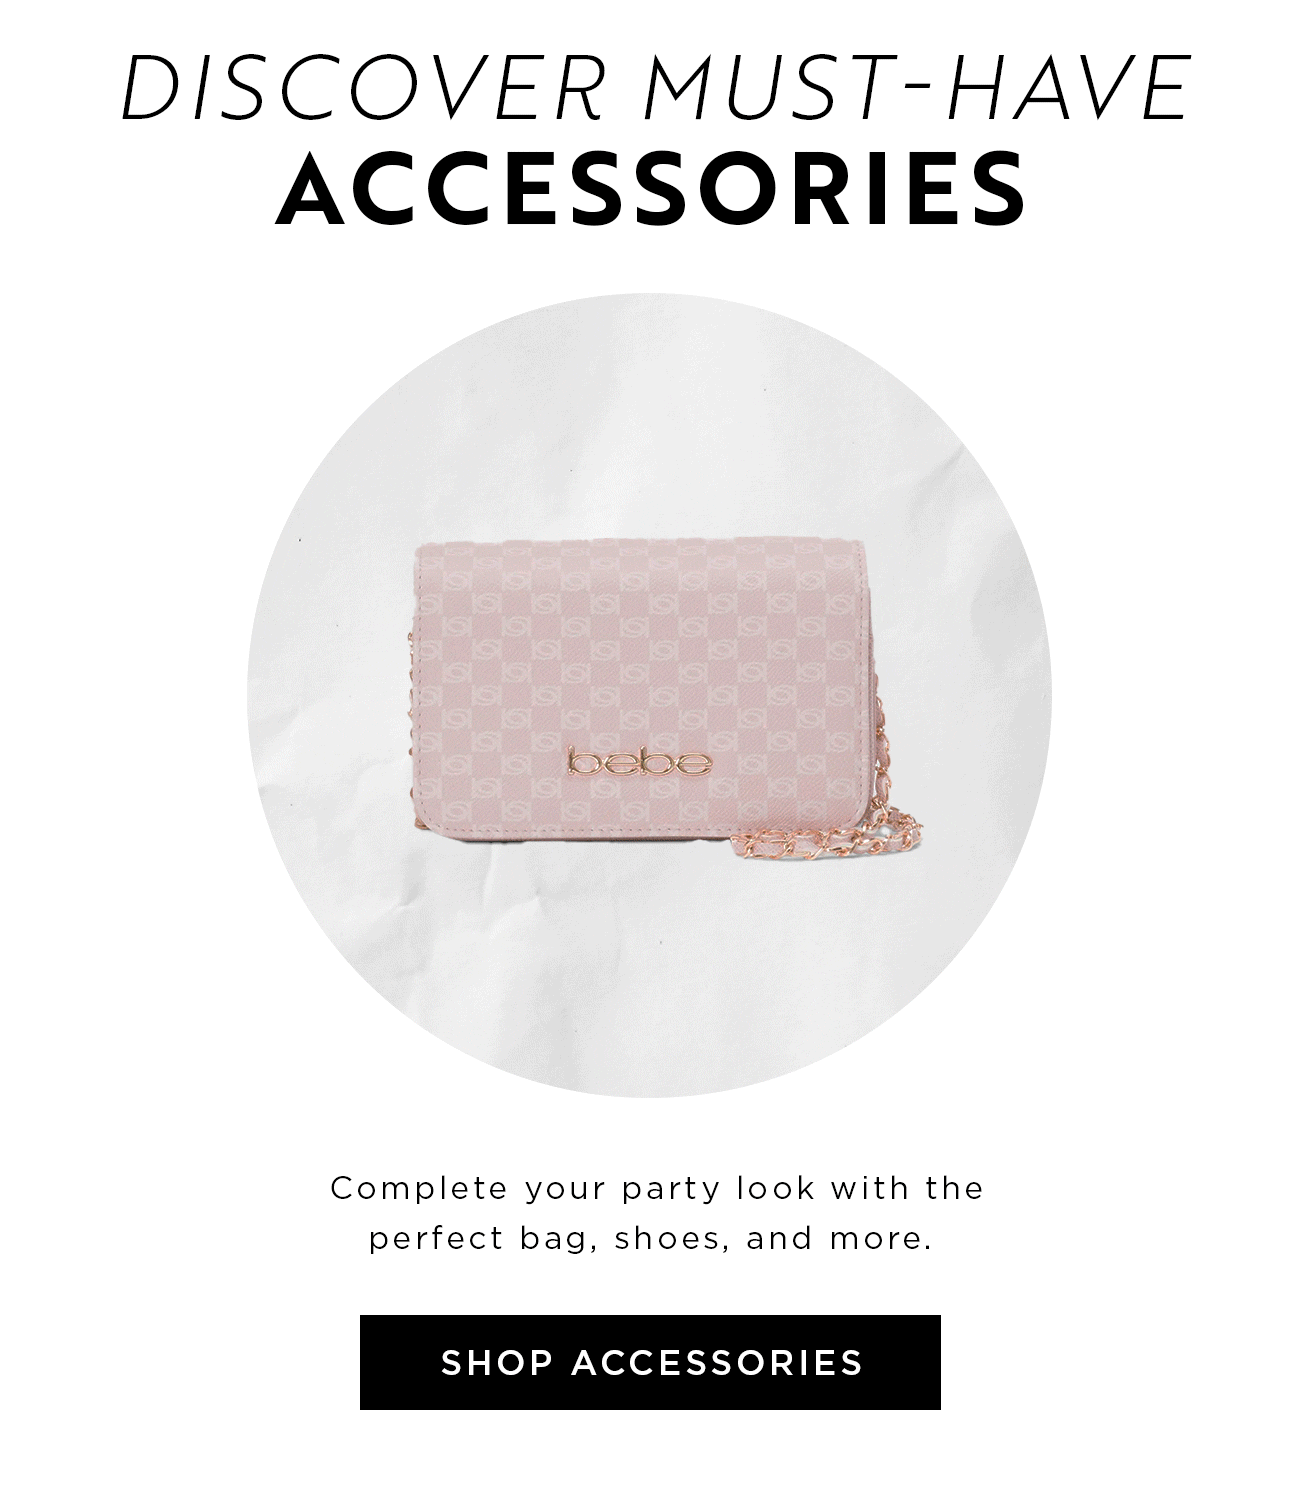Click the crumpled paper backdrop above the bag
Image resolution: width=1300 pixels, height=1497 pixels.
[650, 420]
